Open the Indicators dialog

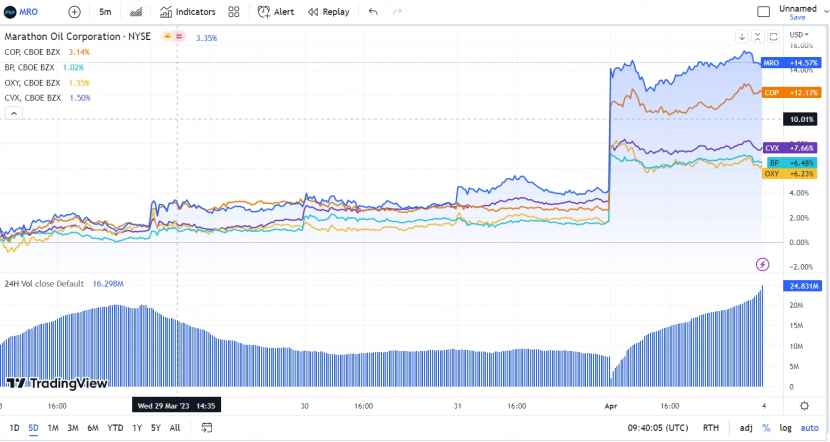tap(188, 12)
